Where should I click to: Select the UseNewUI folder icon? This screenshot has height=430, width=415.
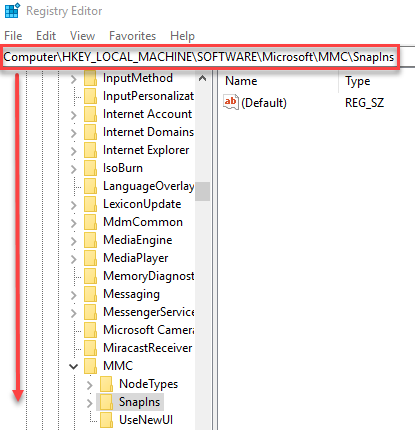point(106,420)
